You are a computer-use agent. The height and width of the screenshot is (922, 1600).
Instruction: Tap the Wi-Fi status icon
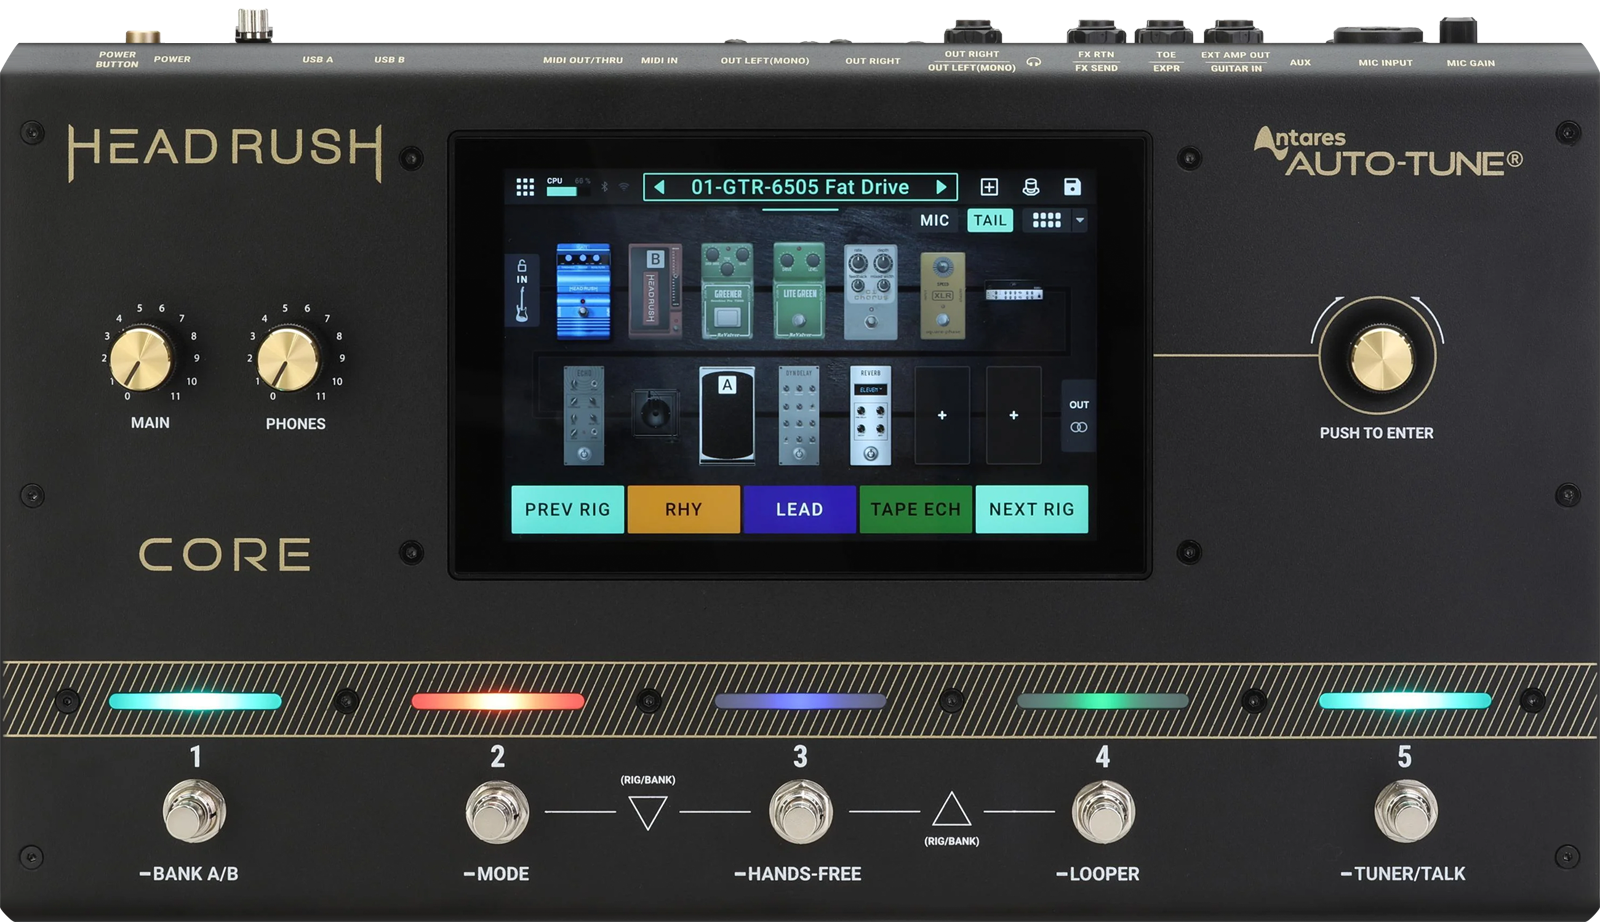click(624, 187)
